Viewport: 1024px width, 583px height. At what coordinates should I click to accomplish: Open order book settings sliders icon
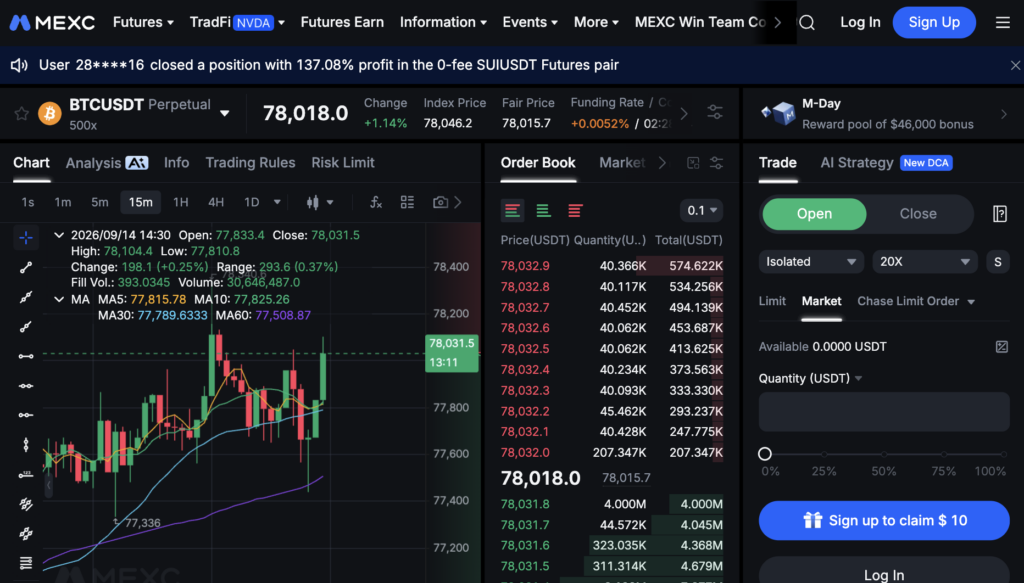(716, 163)
